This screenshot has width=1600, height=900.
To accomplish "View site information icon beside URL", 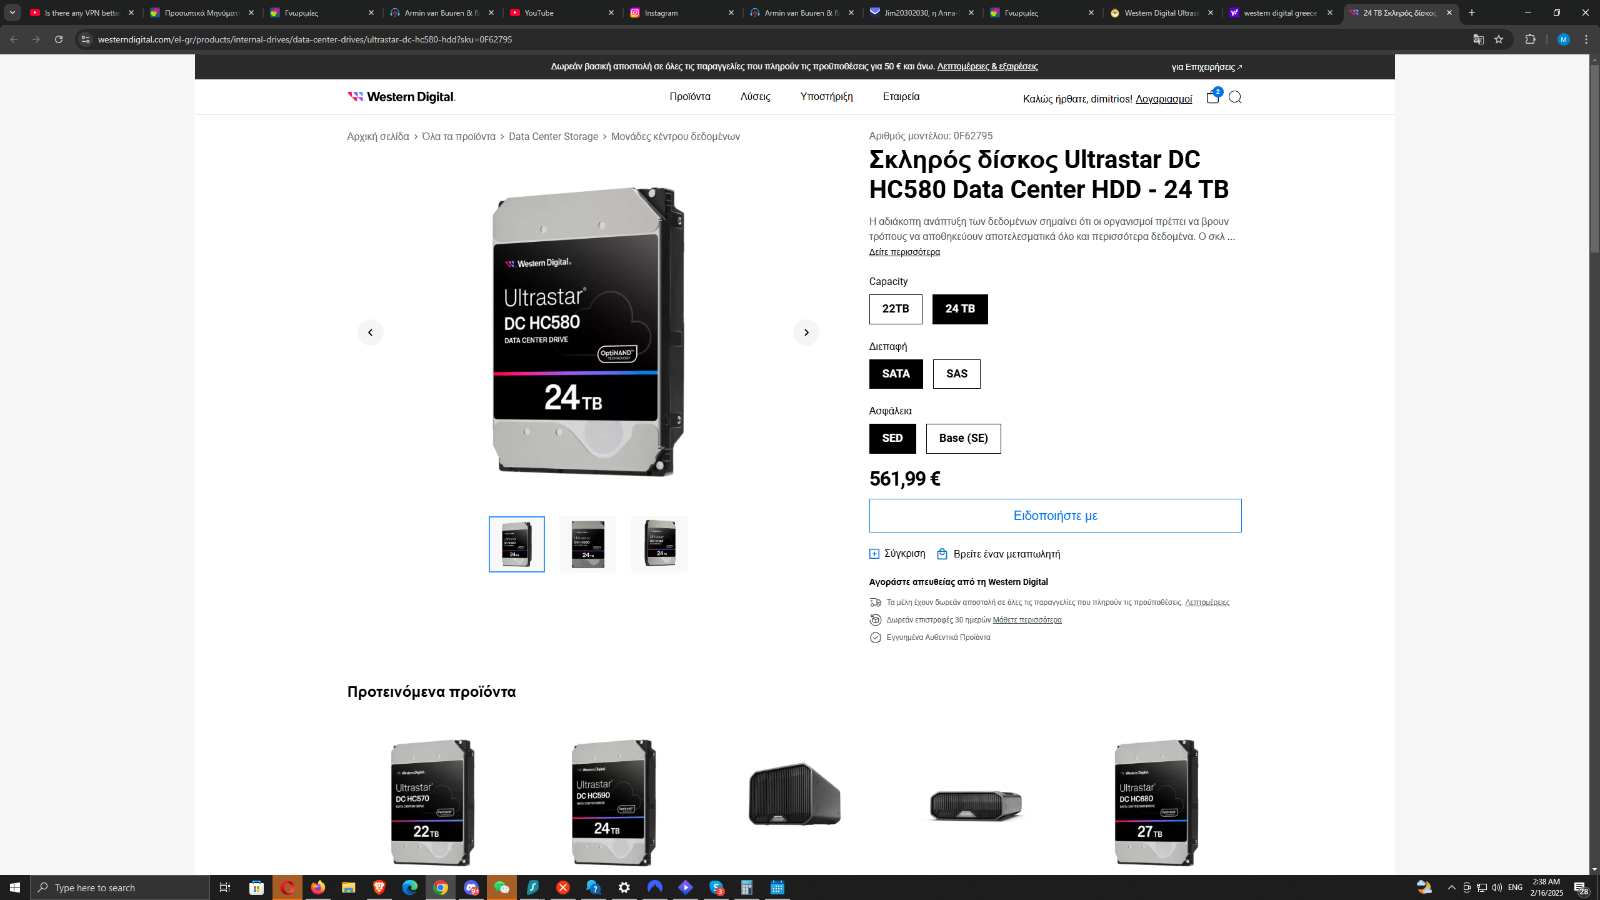I will (x=85, y=39).
